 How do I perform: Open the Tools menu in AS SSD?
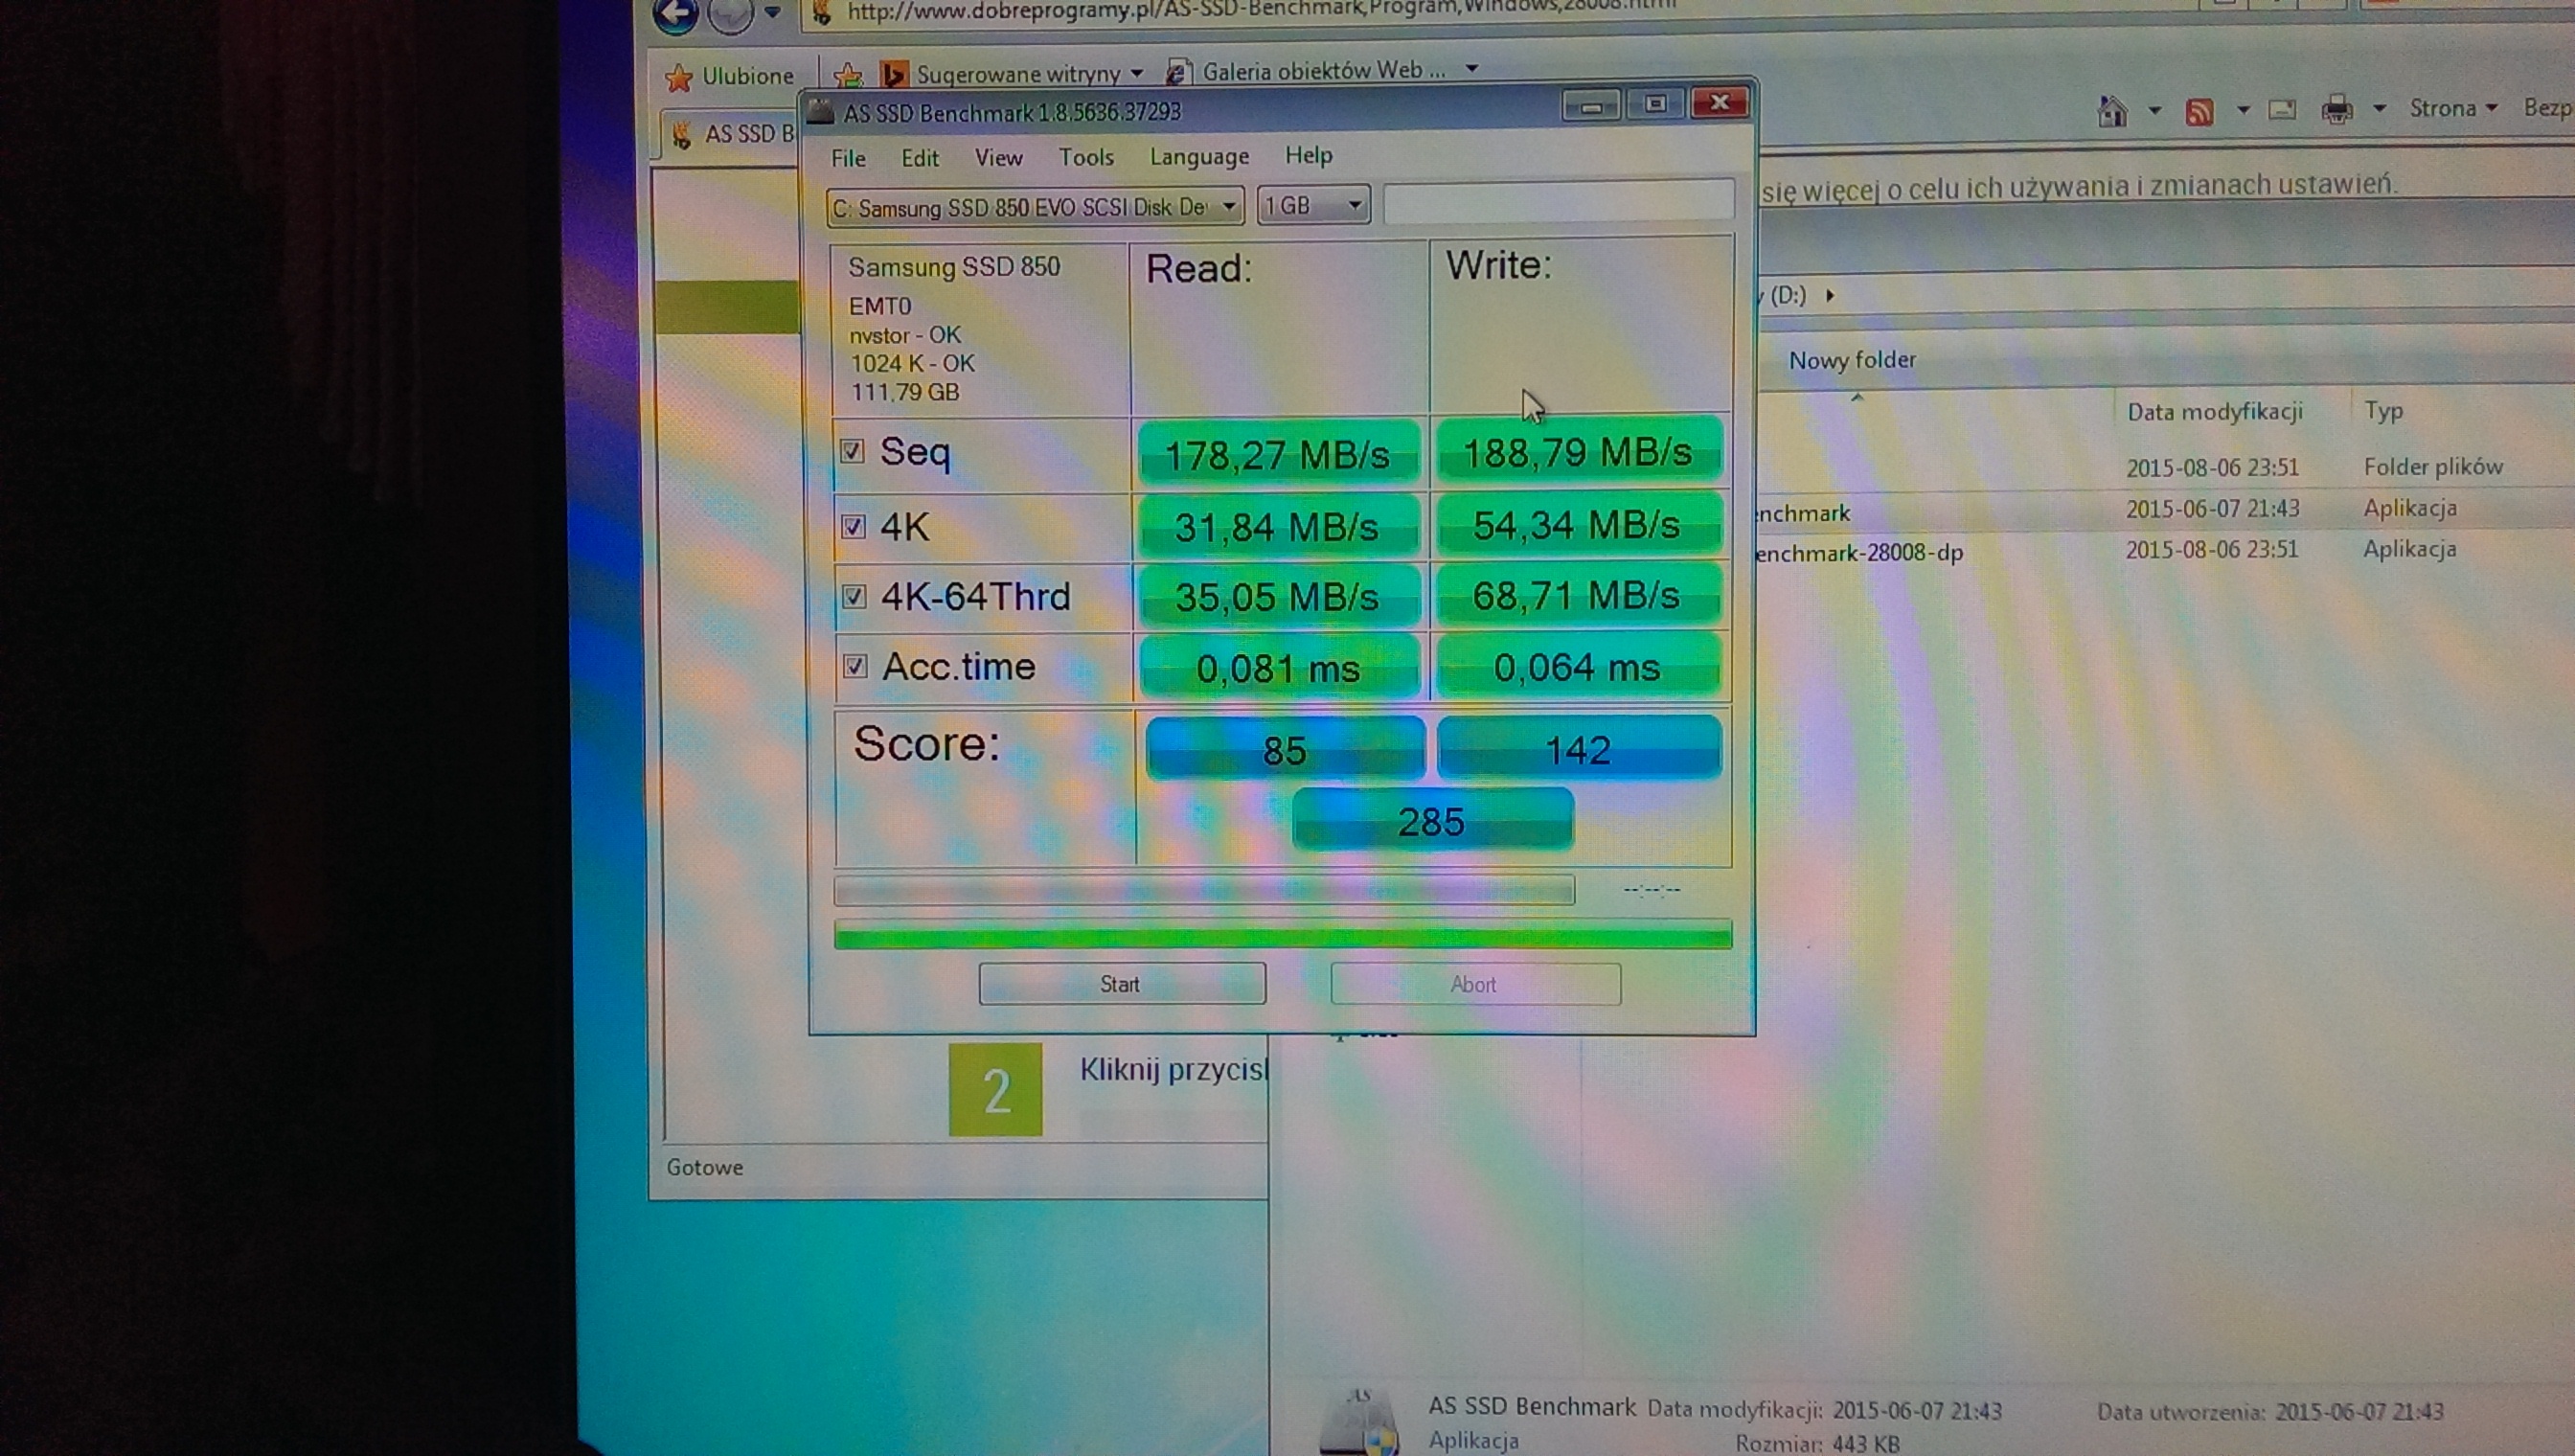[x=1086, y=157]
